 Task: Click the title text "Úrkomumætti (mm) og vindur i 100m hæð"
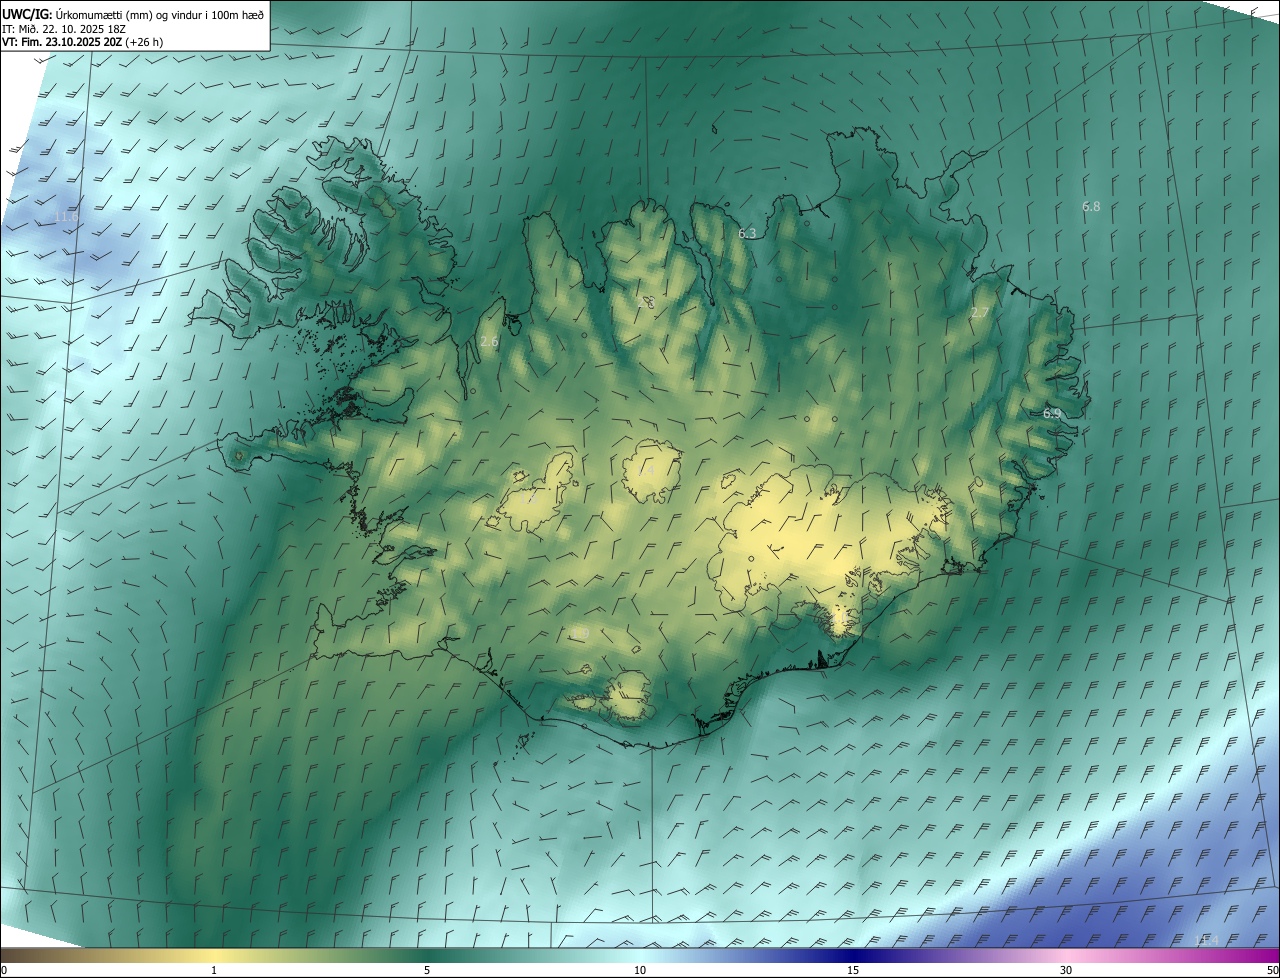click(x=160, y=14)
